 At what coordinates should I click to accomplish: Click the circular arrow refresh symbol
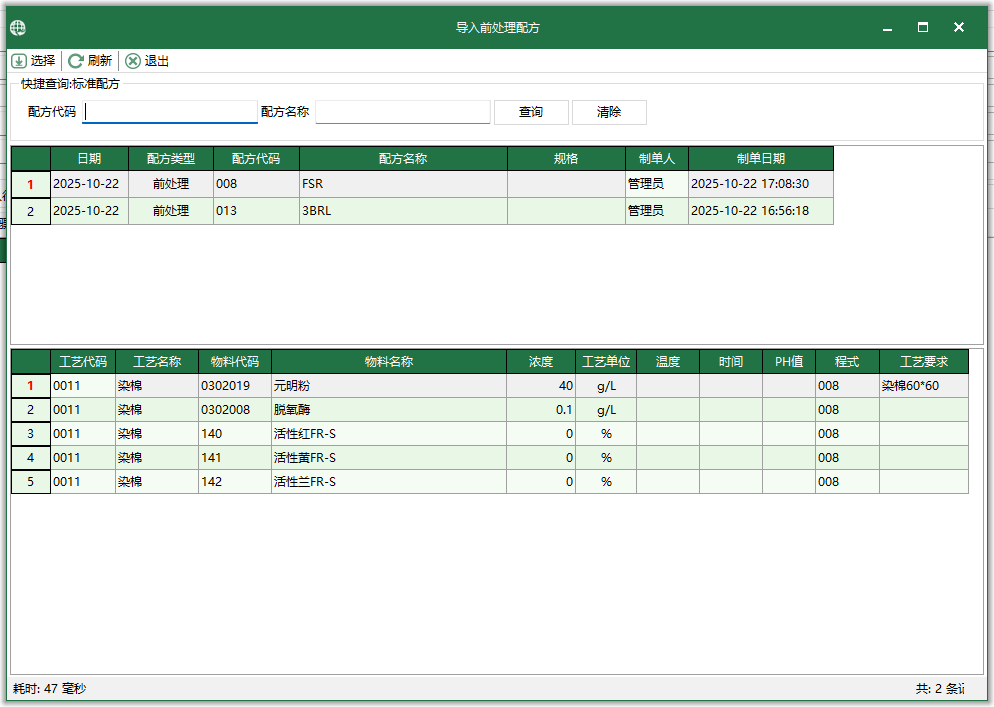click(x=74, y=60)
